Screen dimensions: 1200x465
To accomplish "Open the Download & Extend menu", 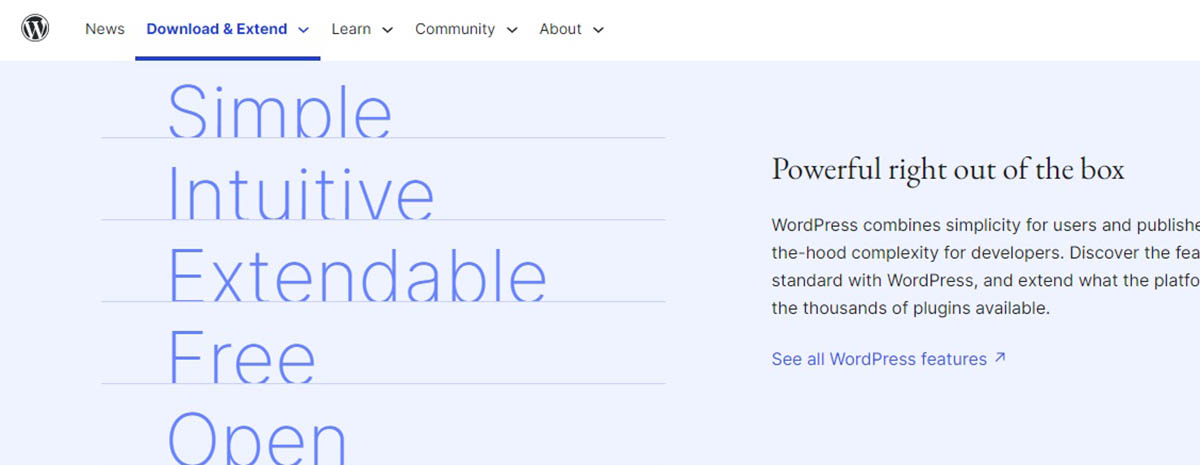I will point(217,29).
